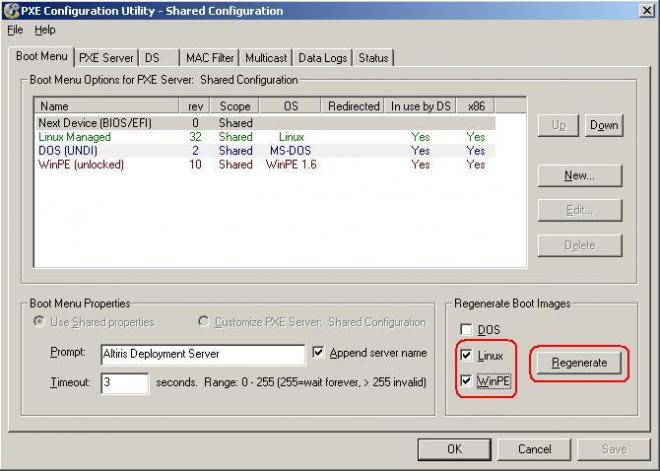Click the Prompt text field
The image size is (660, 471).
(203, 354)
